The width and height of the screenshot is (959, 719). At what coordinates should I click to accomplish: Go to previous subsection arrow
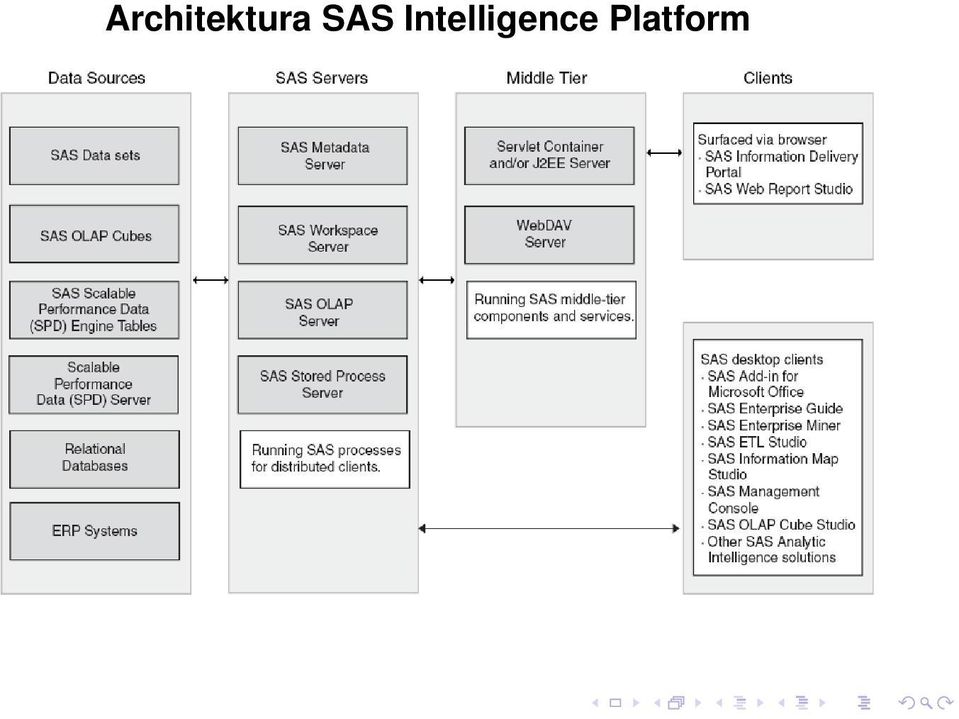click(719, 702)
